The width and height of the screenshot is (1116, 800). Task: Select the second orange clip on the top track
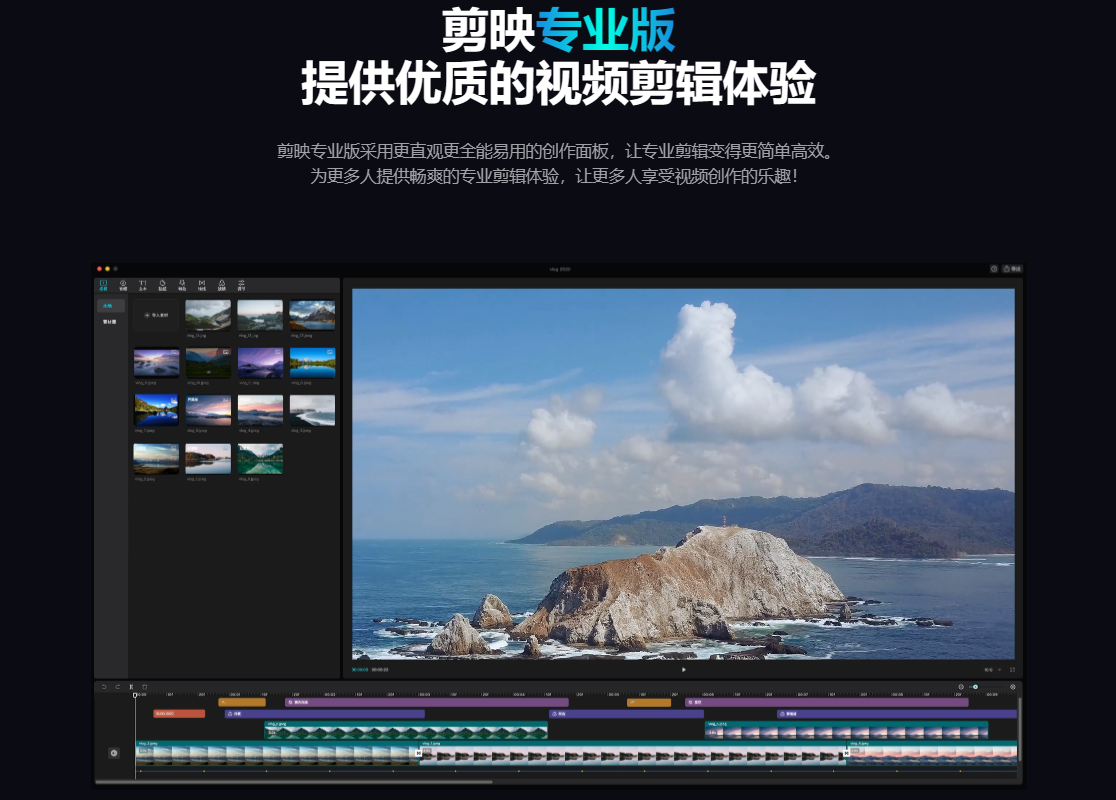point(649,702)
